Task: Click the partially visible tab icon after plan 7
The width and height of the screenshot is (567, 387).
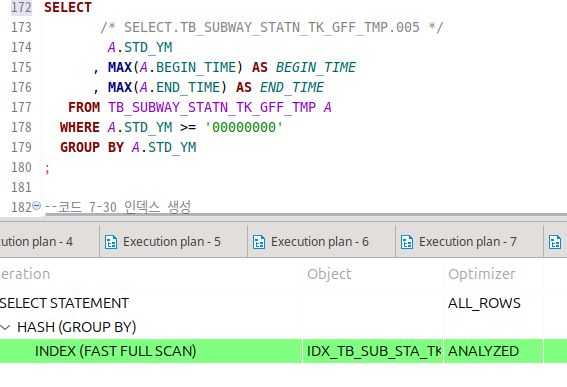Action: (555, 242)
